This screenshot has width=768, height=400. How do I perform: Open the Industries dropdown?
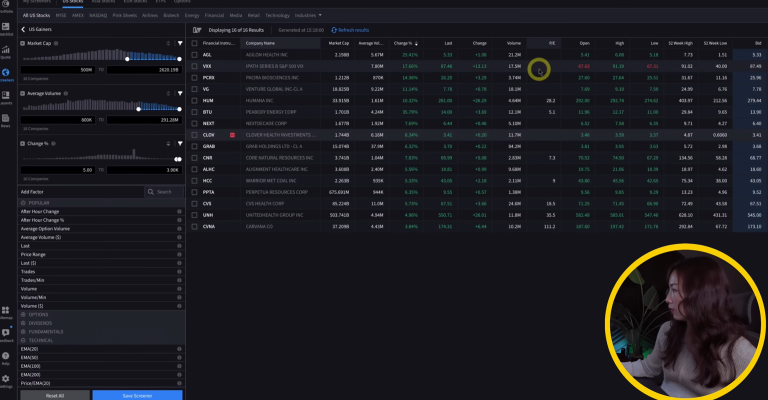[307, 16]
